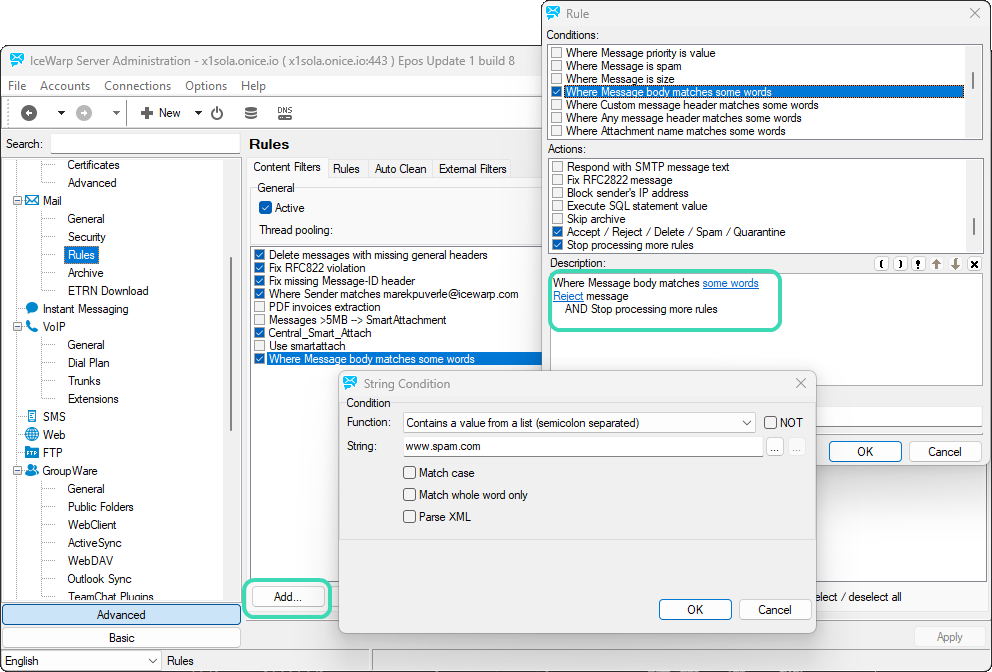
Task: Collapse the Mail tree node
Action: pyautogui.click(x=17, y=201)
